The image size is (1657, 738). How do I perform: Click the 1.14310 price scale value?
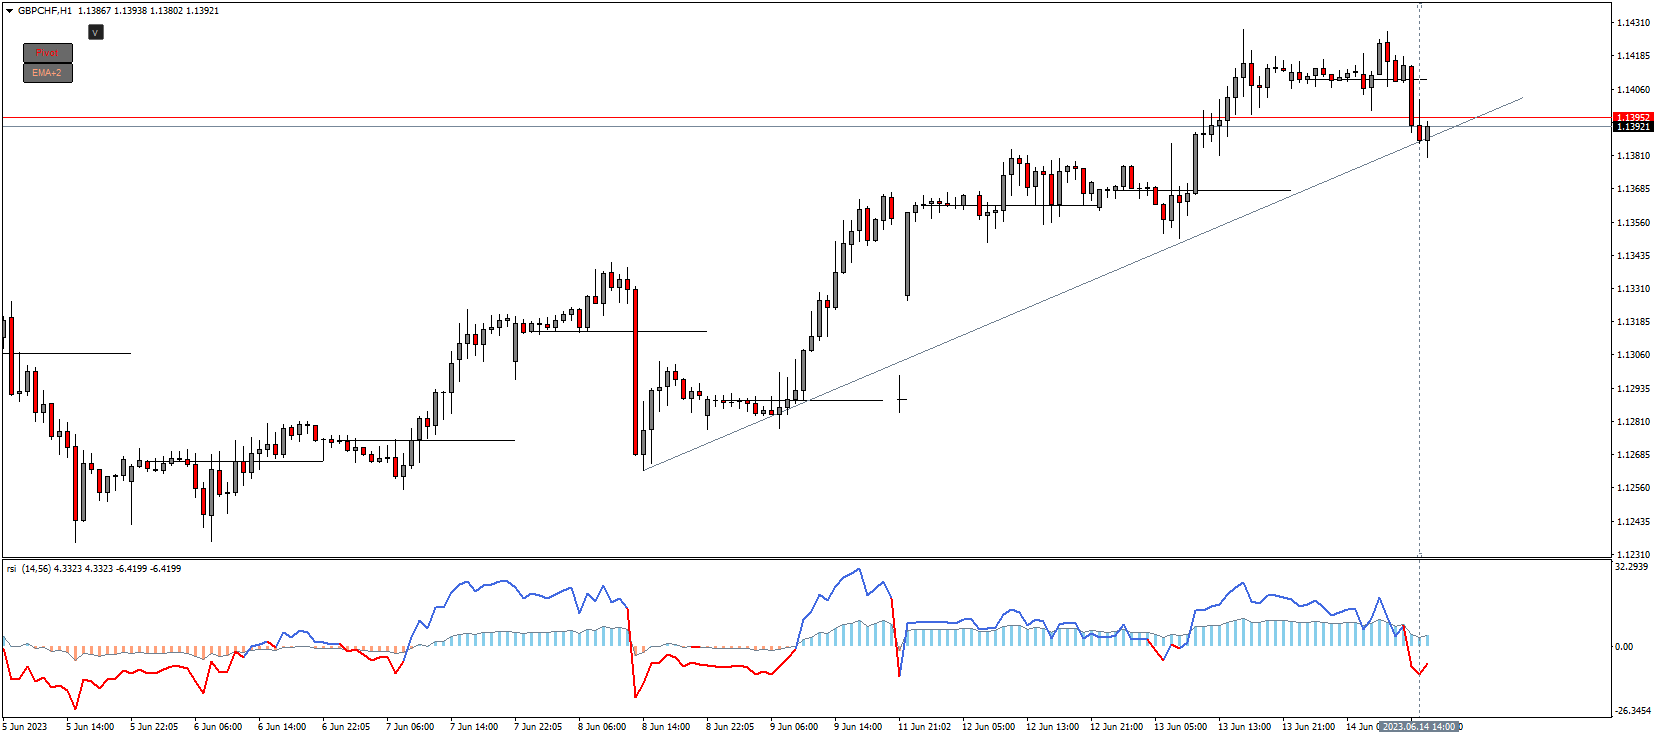1633,23
